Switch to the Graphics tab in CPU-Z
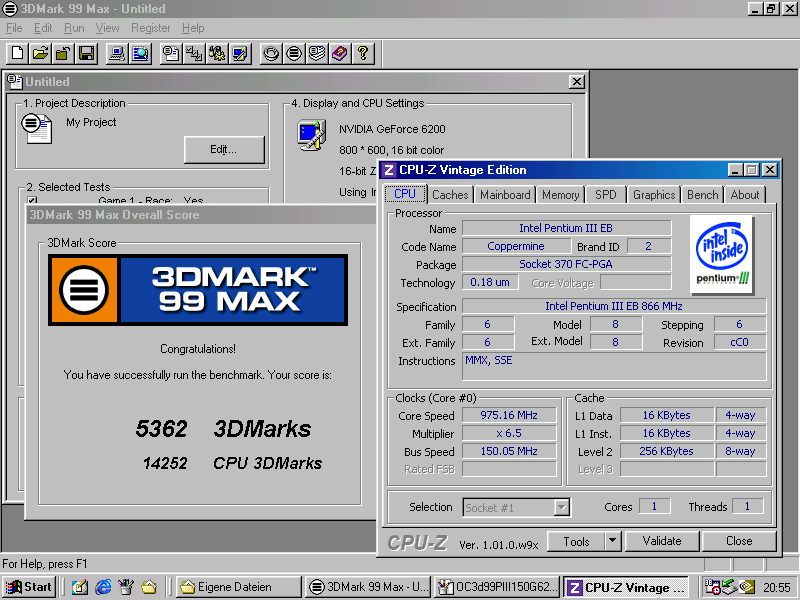This screenshot has height=600, width=800. point(654,195)
